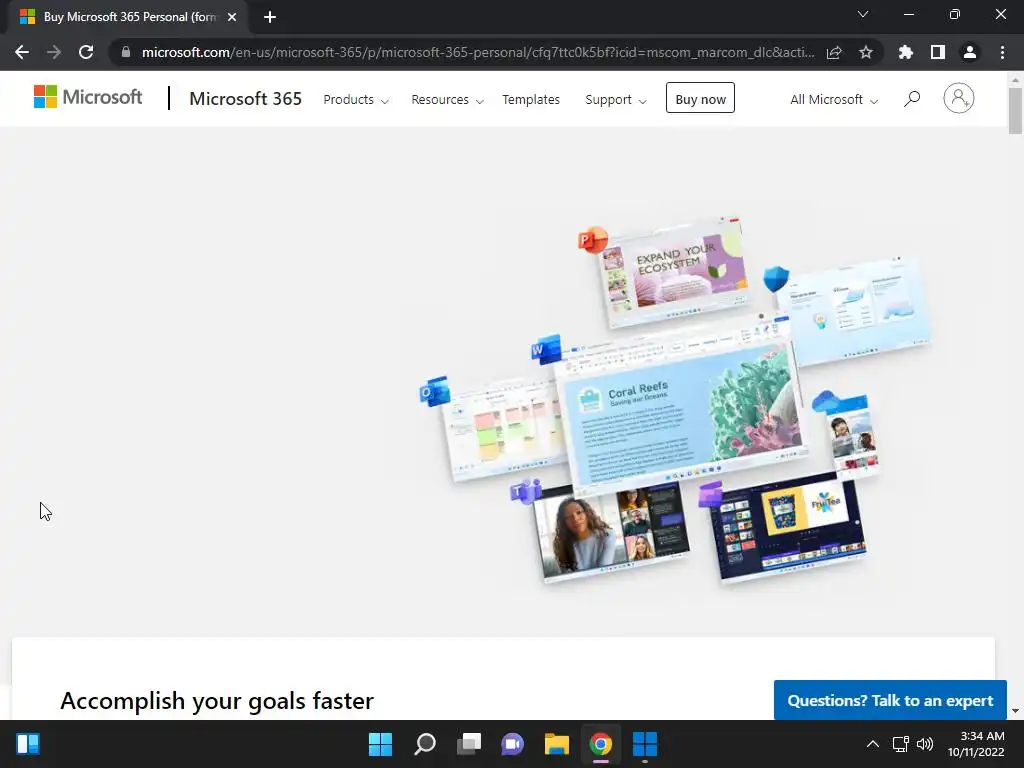This screenshot has height=768, width=1024.
Task: Click the address bar URL field
Action: point(477,52)
